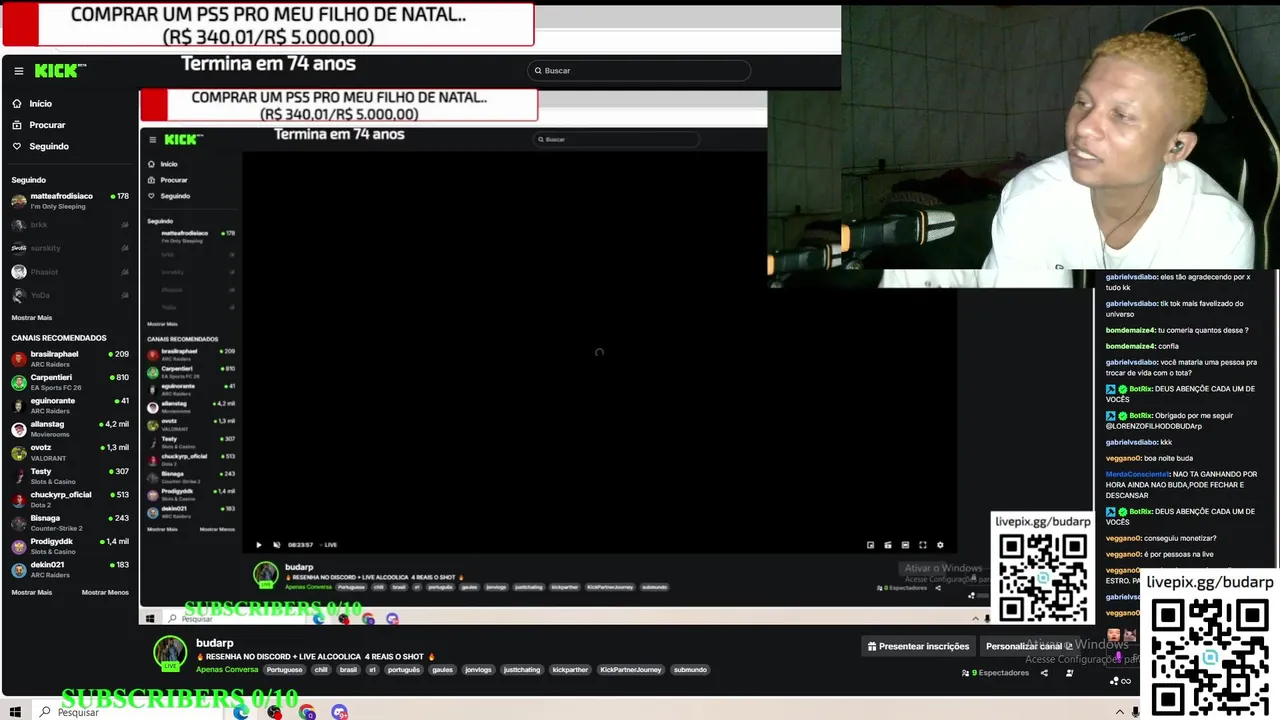Click the icon right of the share icon
This screenshot has height=720, width=1280.
pos(1069,673)
